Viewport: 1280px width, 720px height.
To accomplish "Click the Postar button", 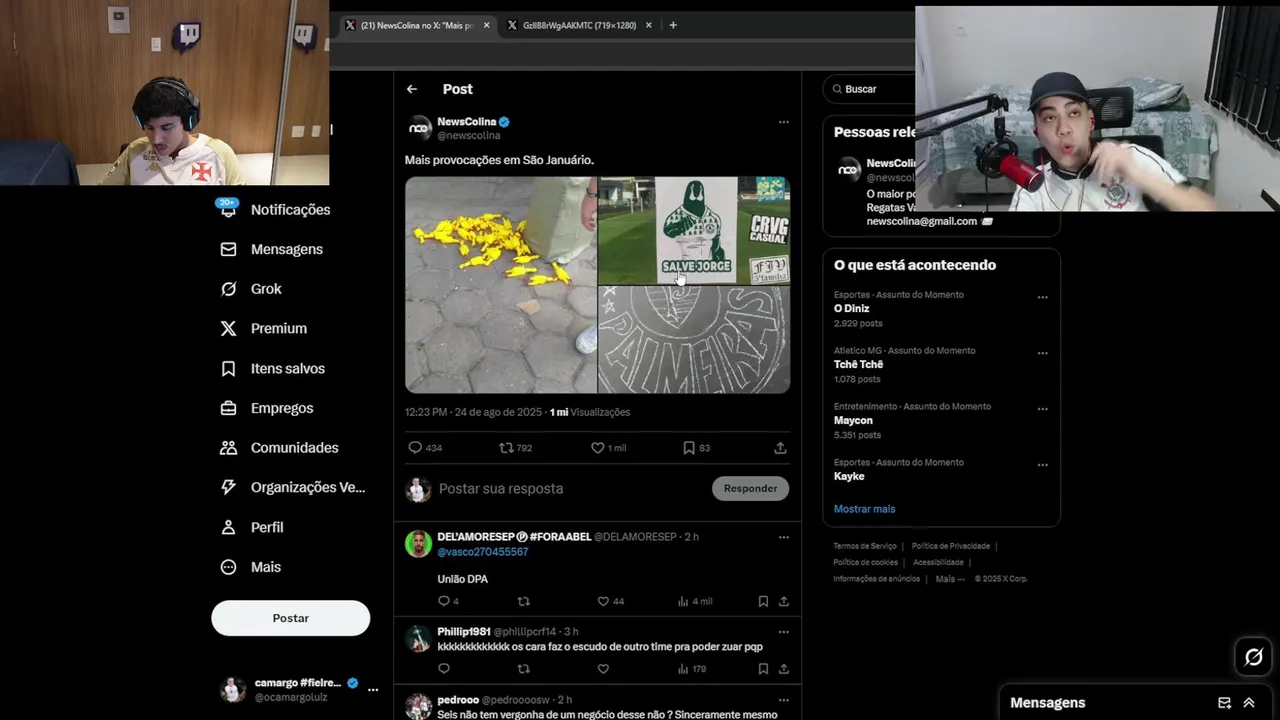I will click(x=290, y=618).
